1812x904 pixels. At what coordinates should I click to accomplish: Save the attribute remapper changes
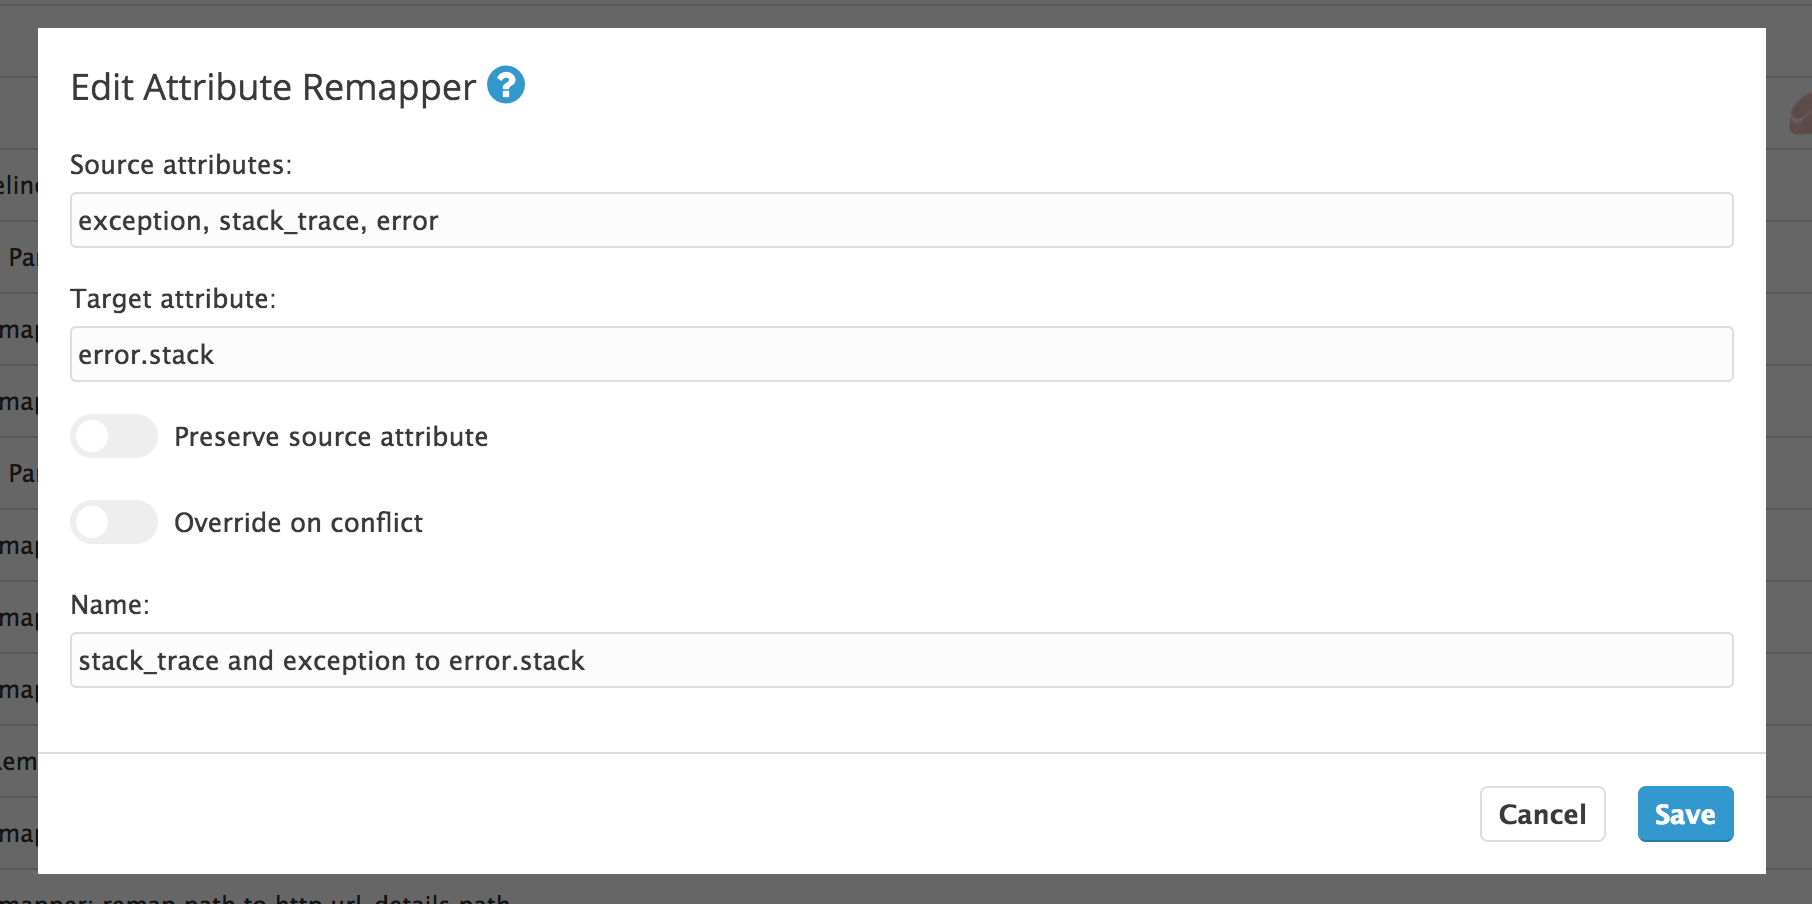(1684, 814)
